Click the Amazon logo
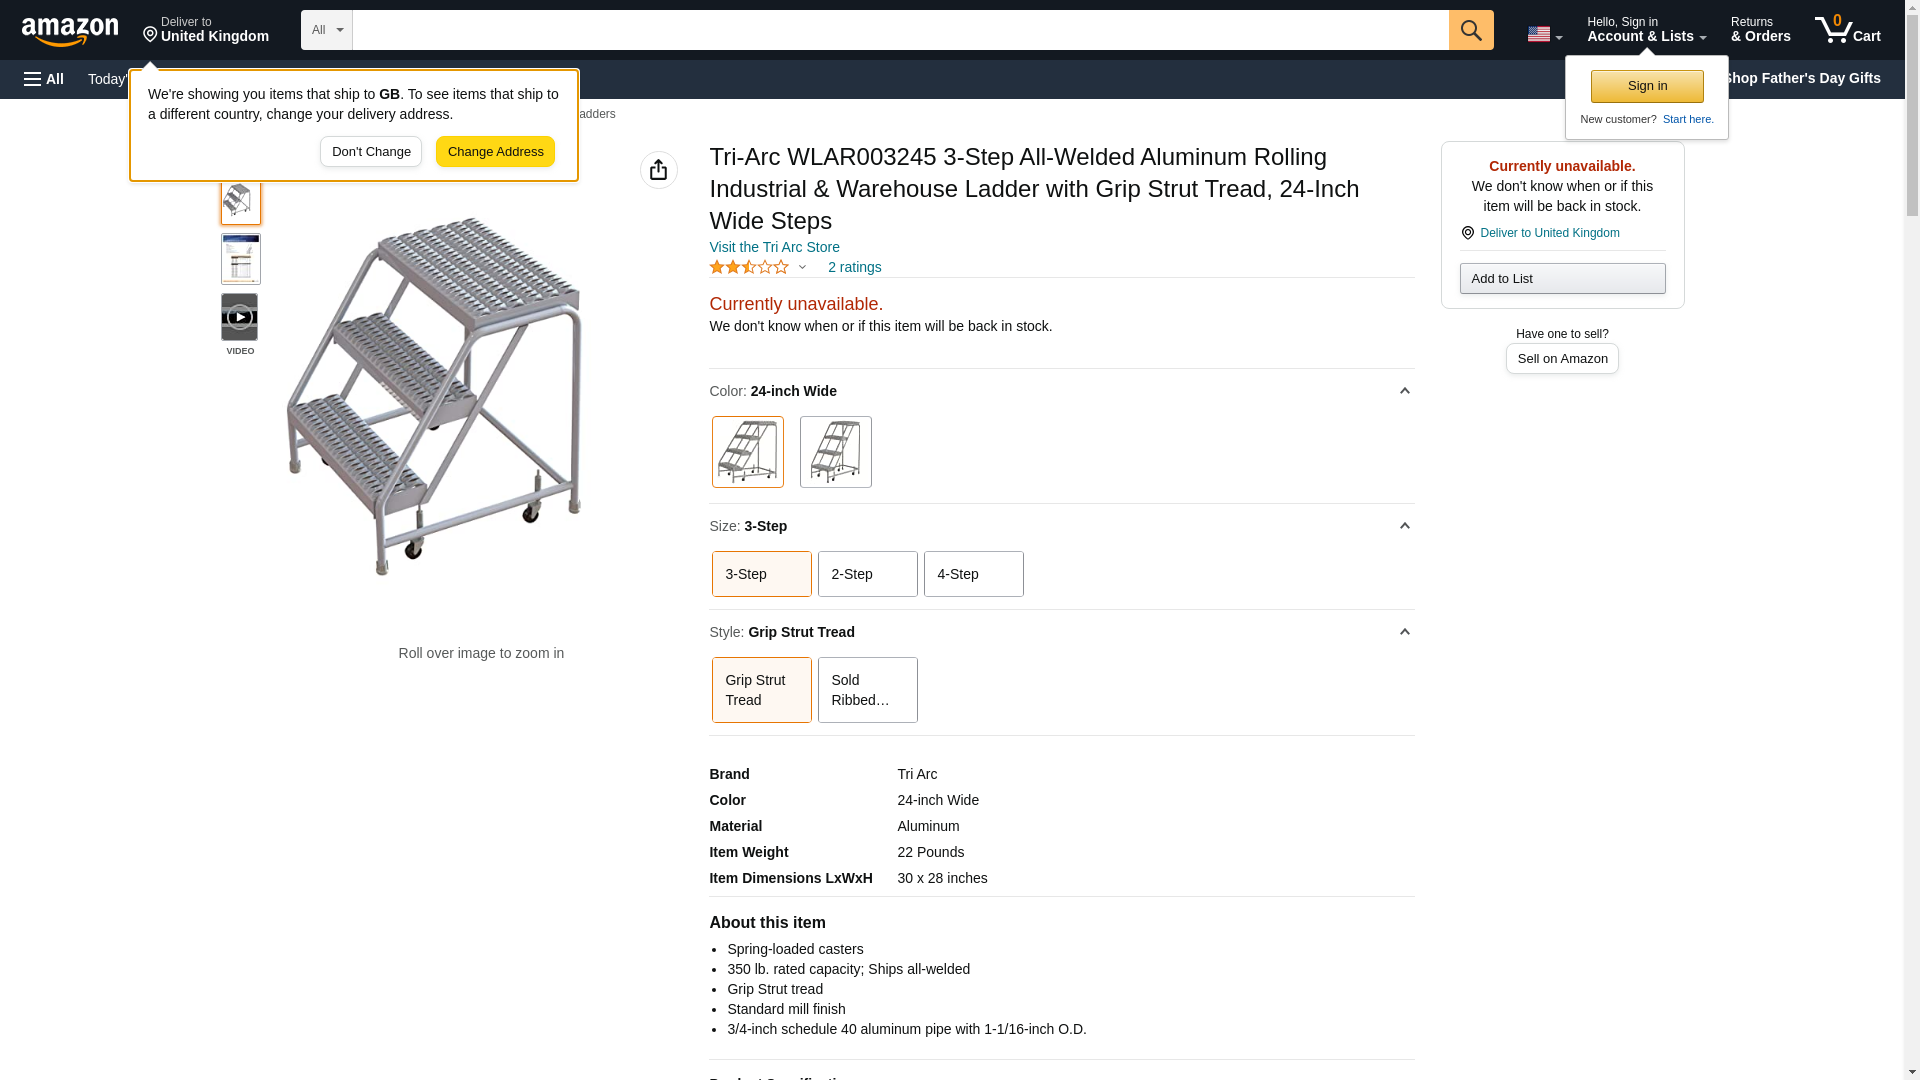1920x1080 pixels. 70,31
